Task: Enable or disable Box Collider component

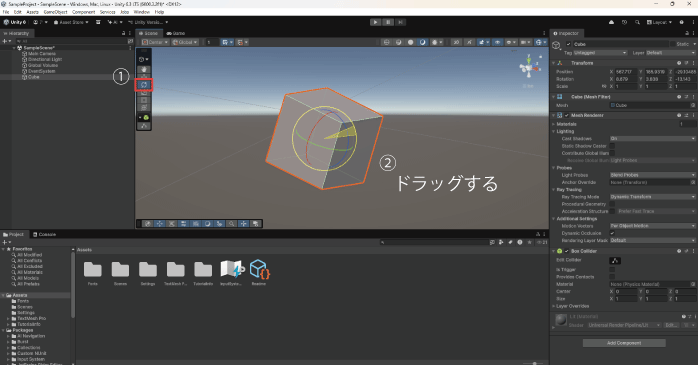Action: point(567,251)
